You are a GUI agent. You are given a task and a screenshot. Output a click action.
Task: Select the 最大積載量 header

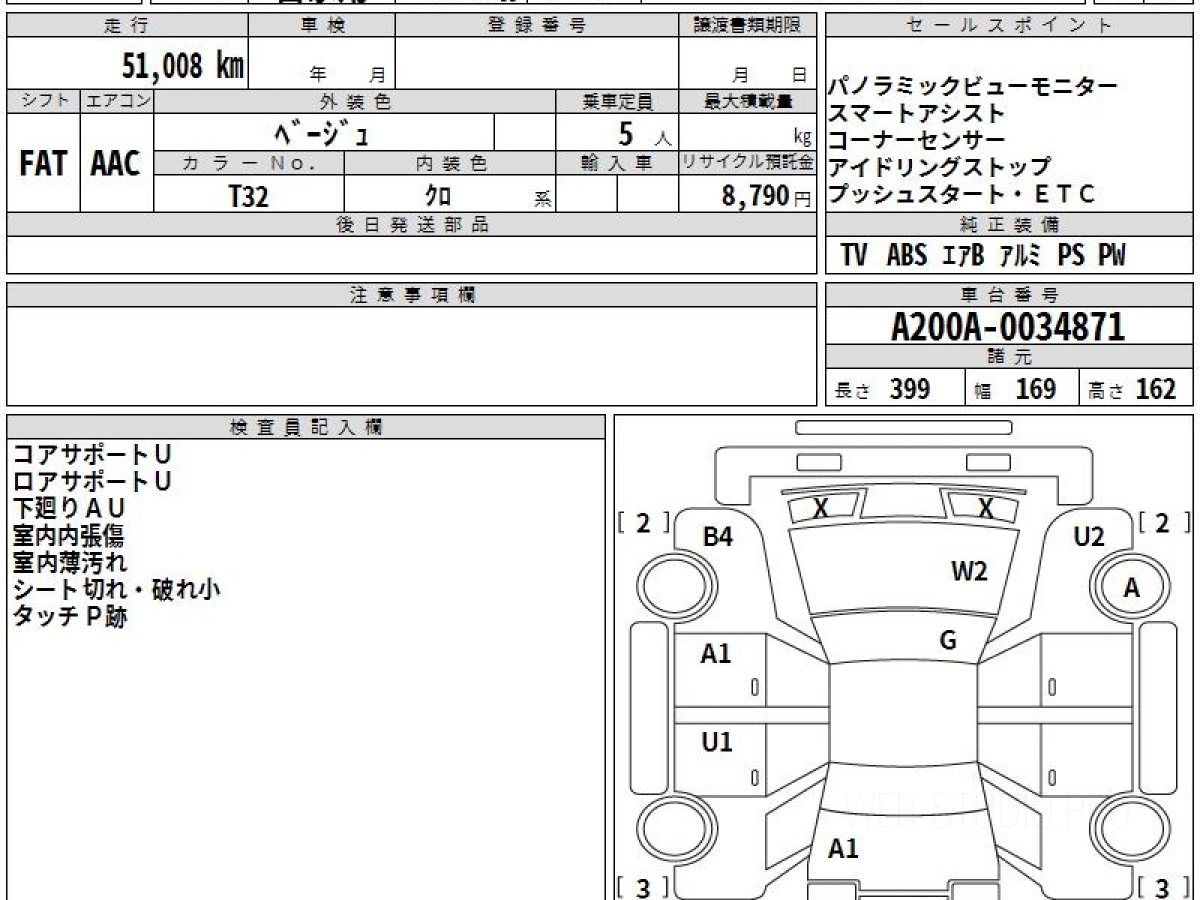(748, 101)
